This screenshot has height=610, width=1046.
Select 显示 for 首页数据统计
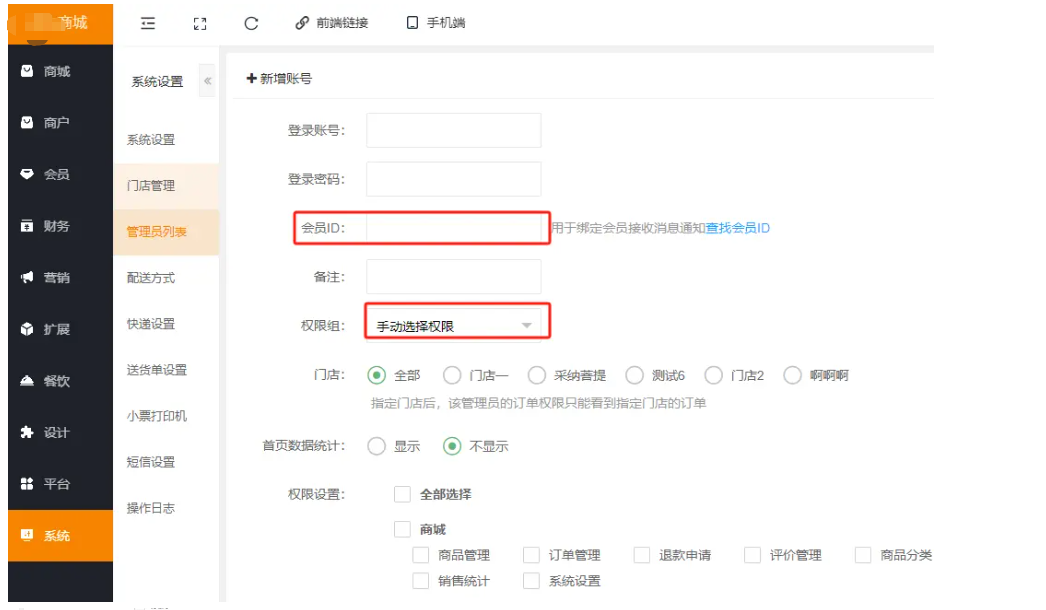pyautogui.click(x=377, y=446)
